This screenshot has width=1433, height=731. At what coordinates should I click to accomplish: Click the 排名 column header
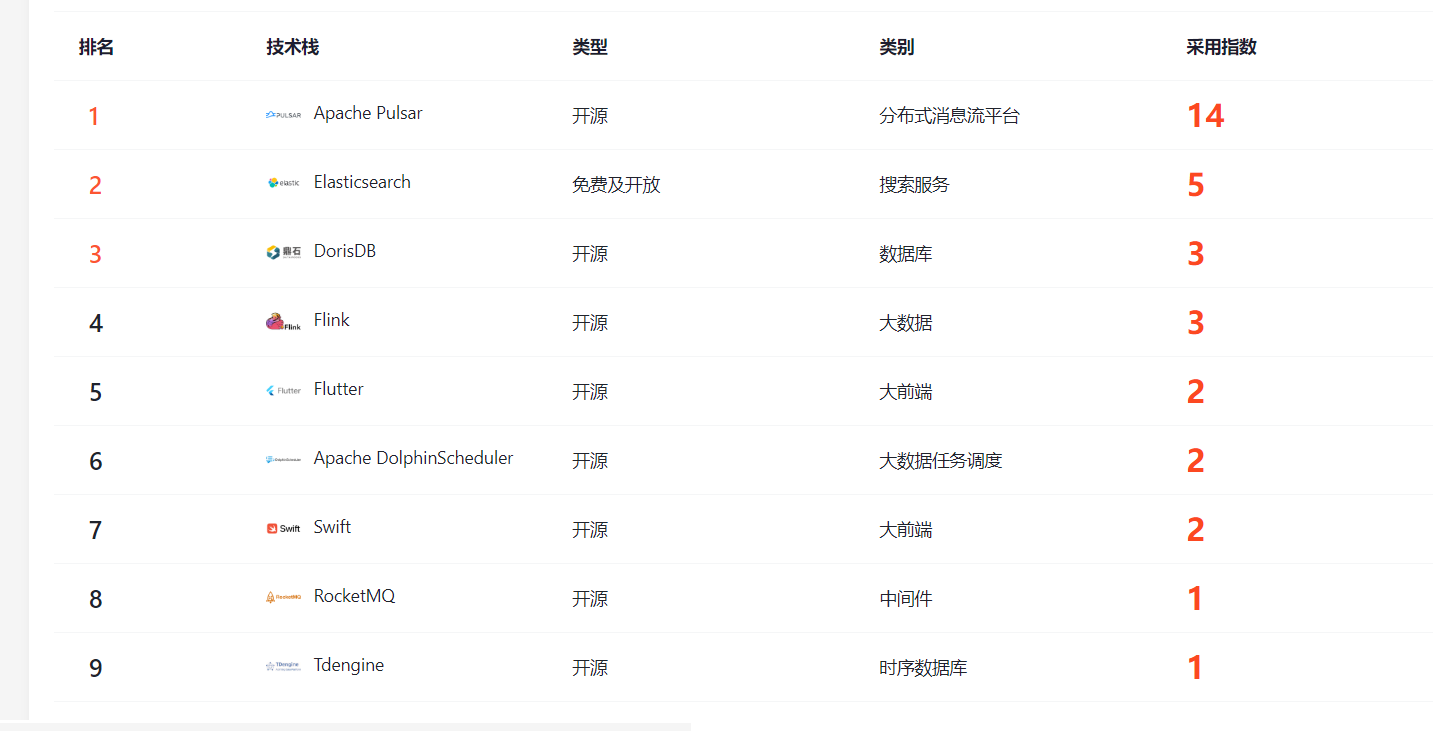click(96, 47)
